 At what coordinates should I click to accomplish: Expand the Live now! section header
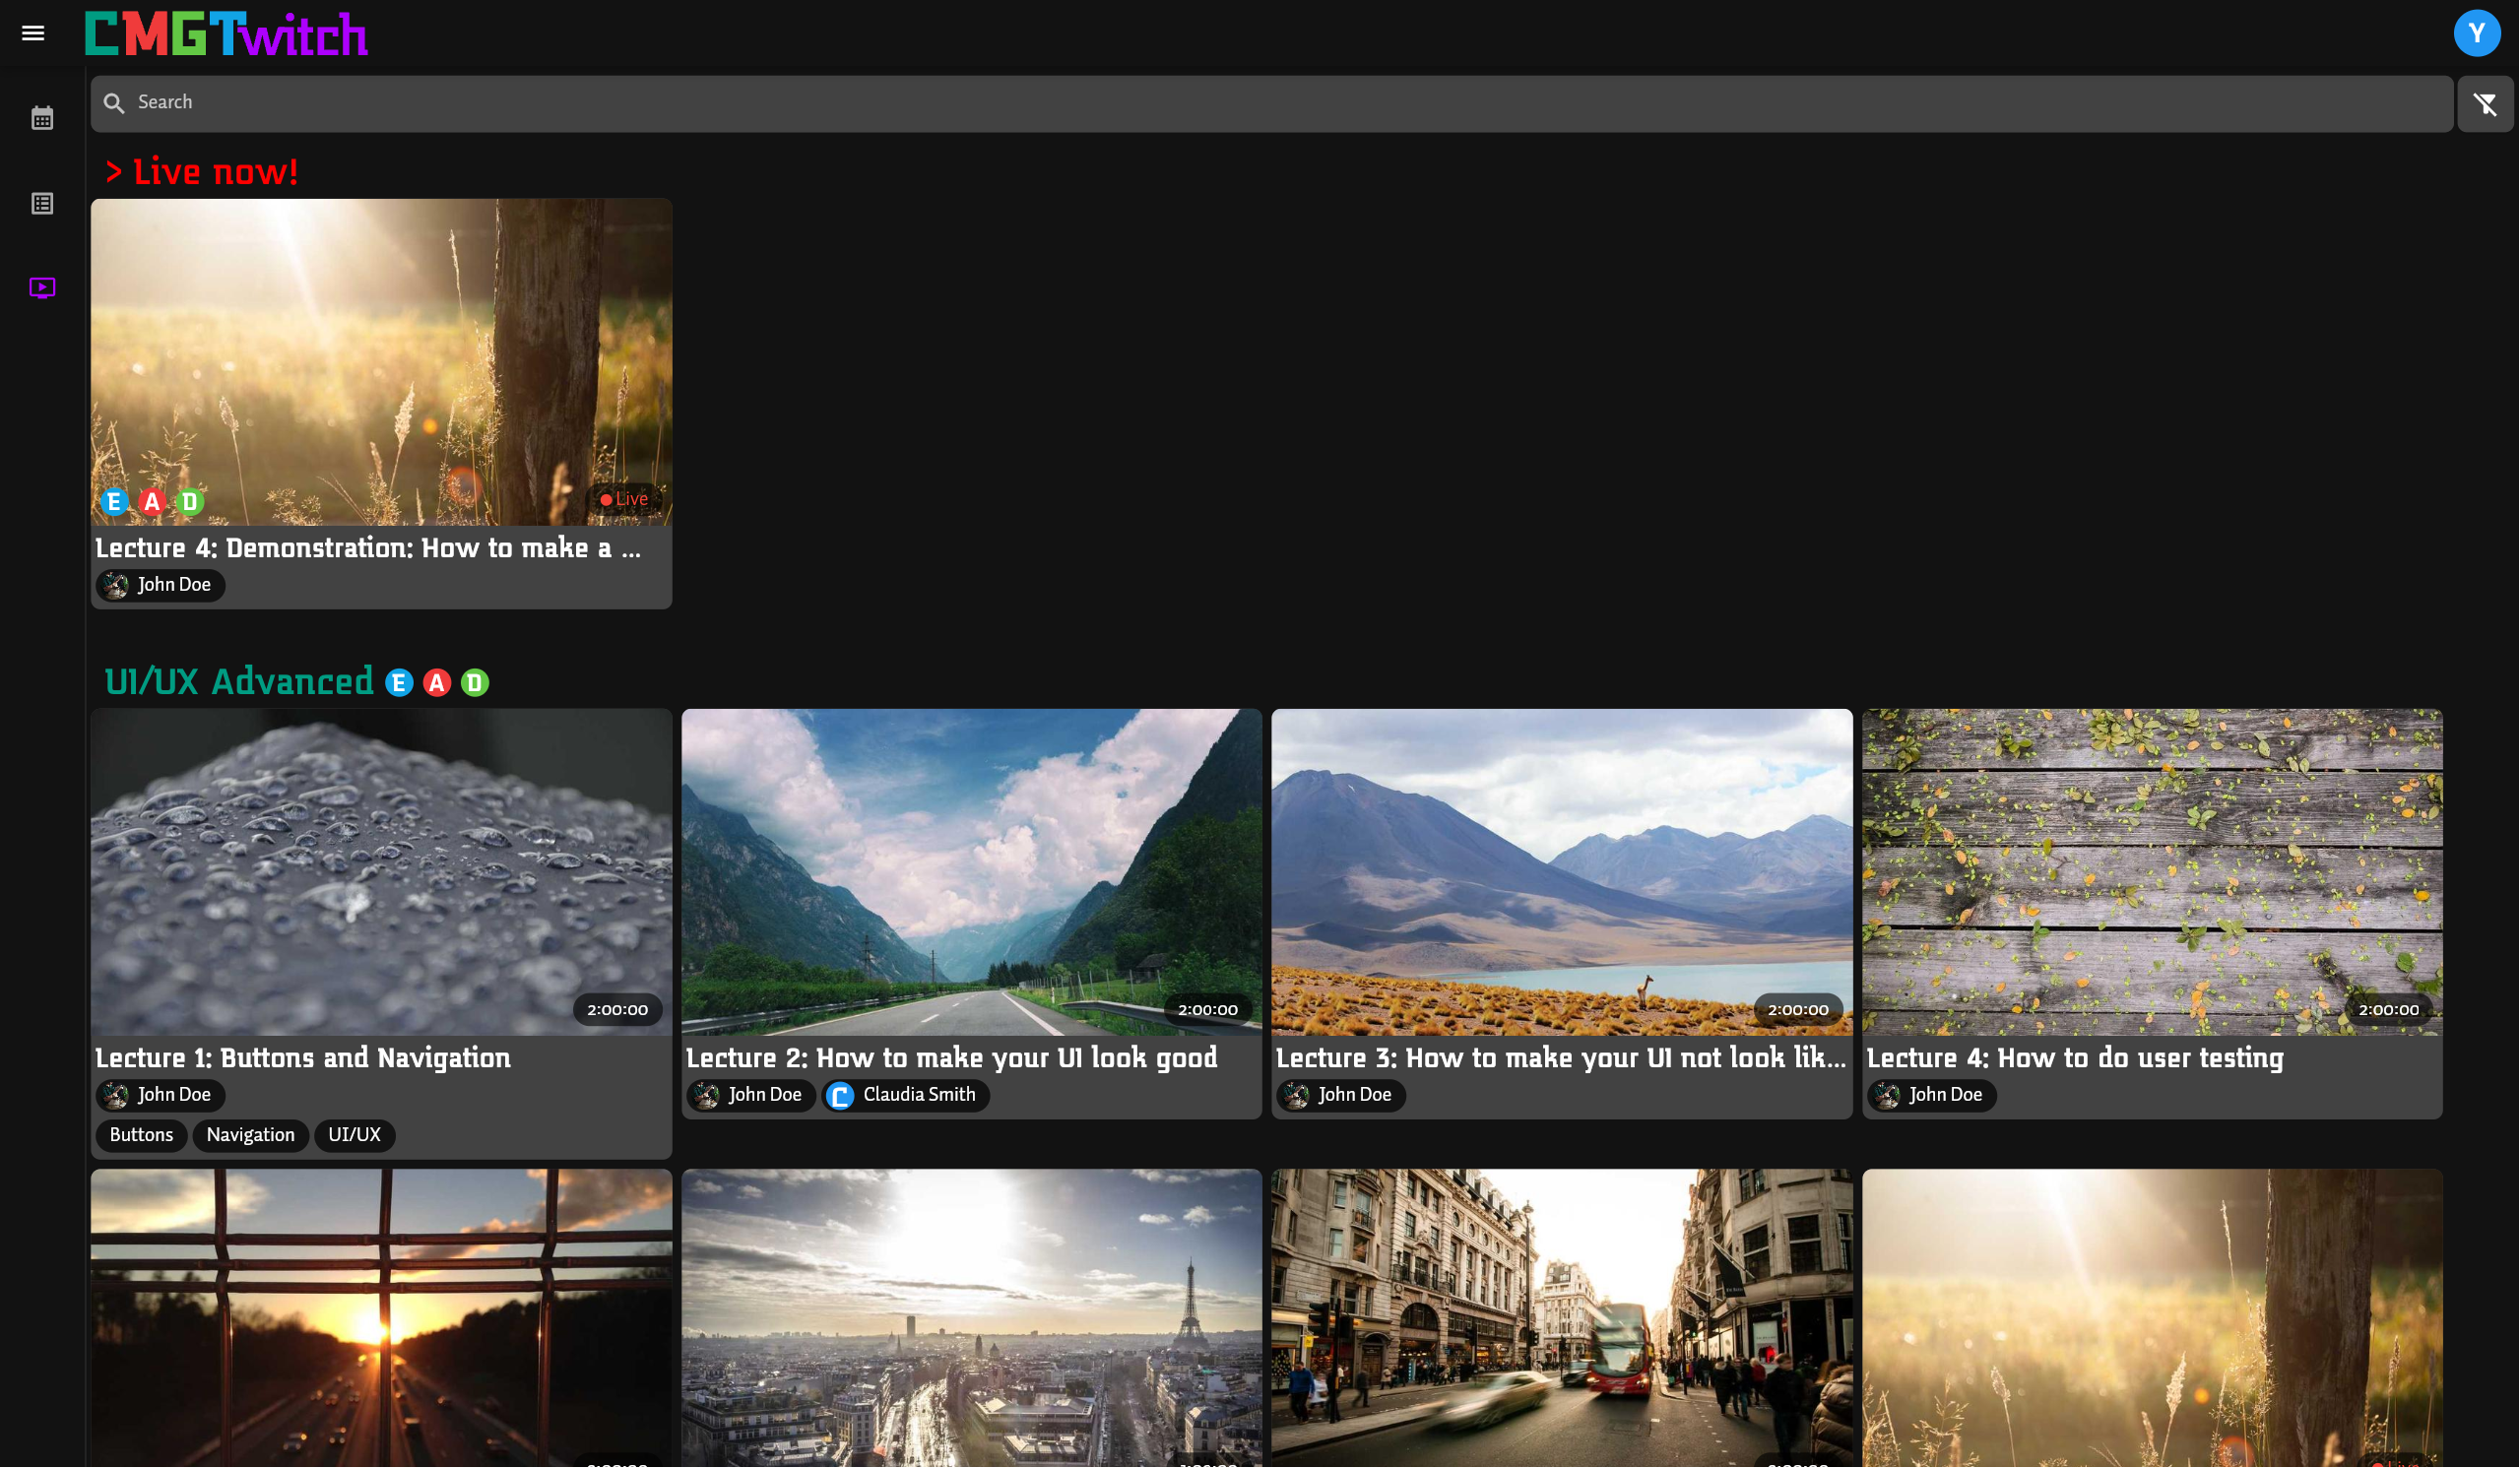[x=201, y=171]
